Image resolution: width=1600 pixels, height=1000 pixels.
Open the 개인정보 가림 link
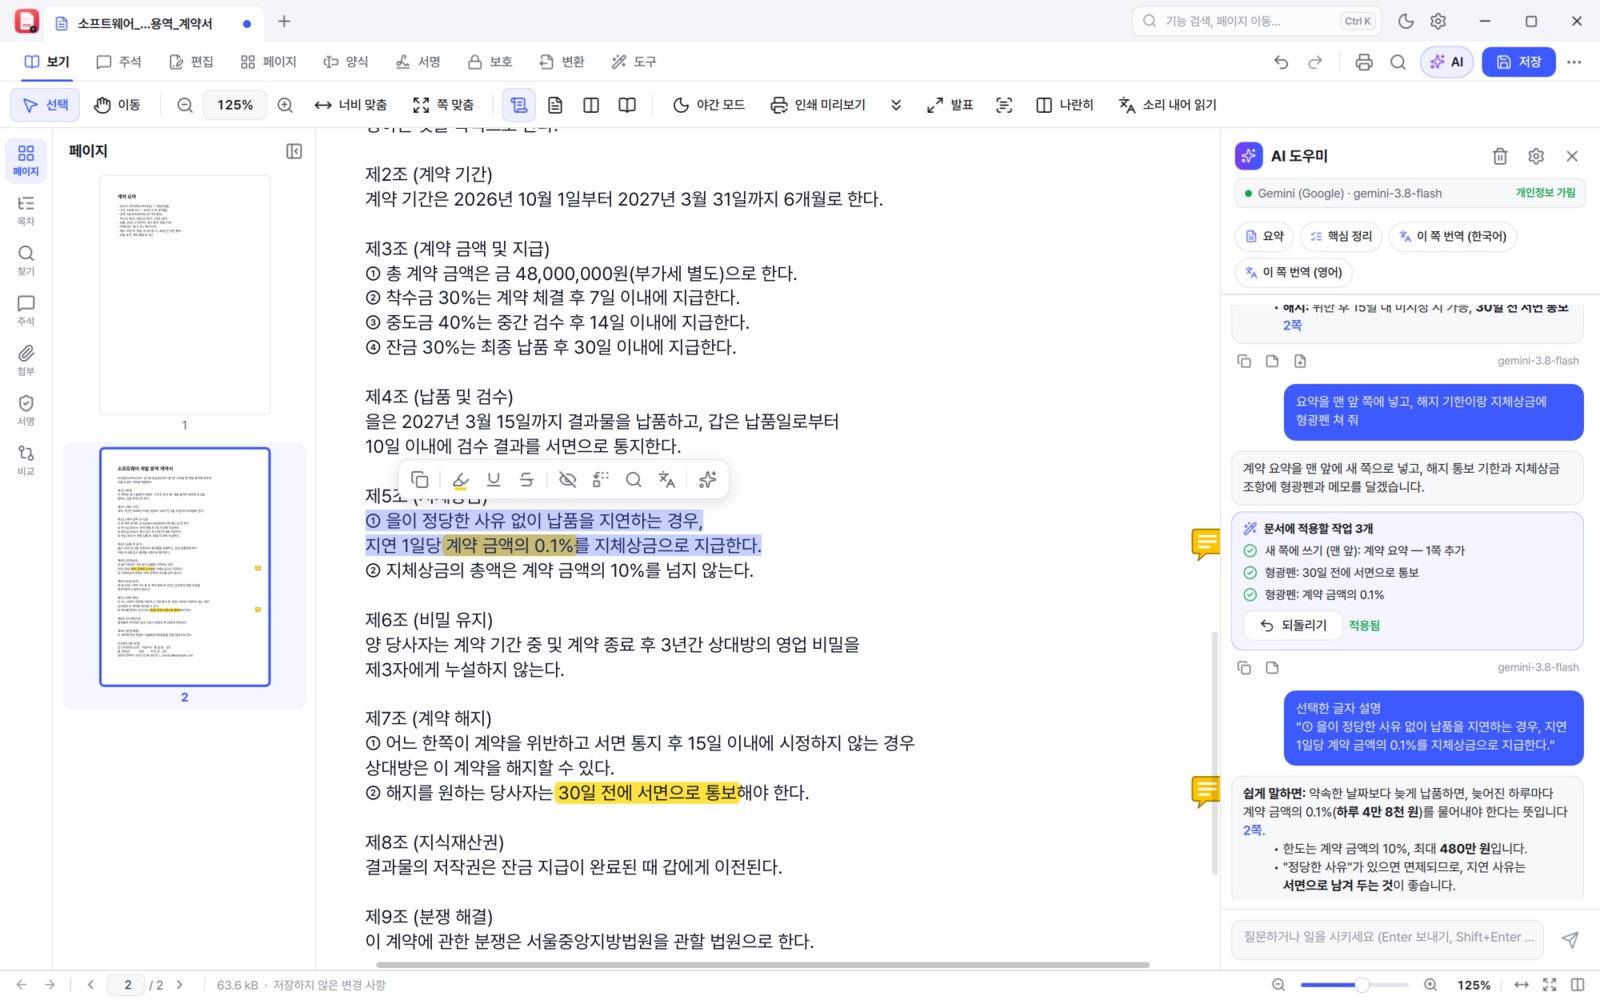[x=1545, y=193]
